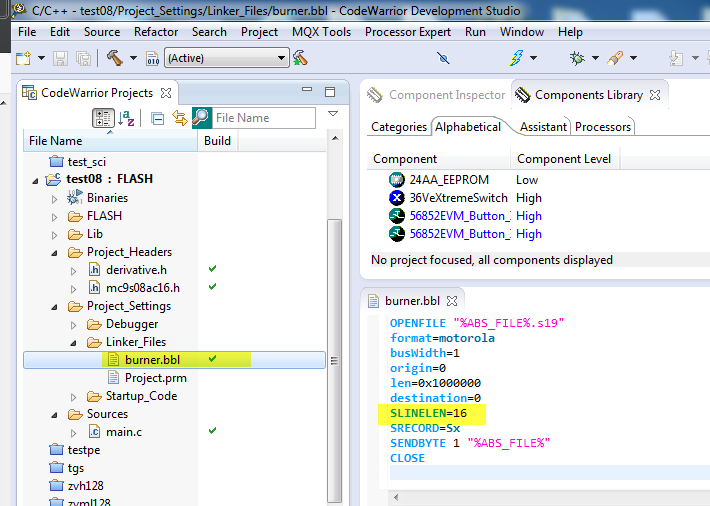The width and height of the screenshot is (710, 506).
Task: Expand the Lib folder
Action: tap(54, 236)
